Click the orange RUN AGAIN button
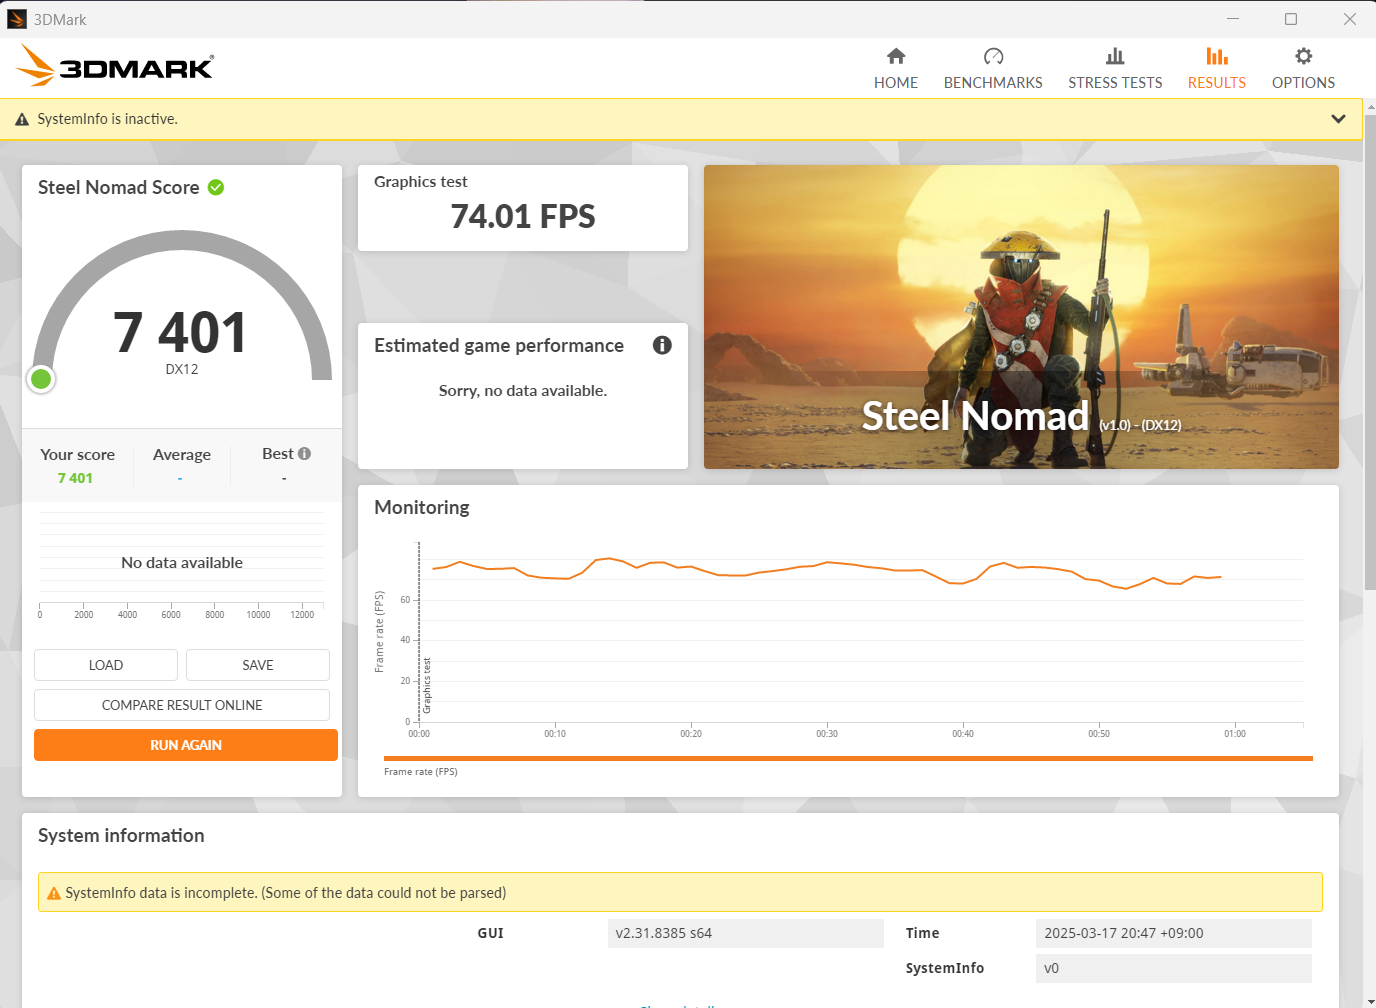The height and width of the screenshot is (1008, 1376). [x=186, y=745]
